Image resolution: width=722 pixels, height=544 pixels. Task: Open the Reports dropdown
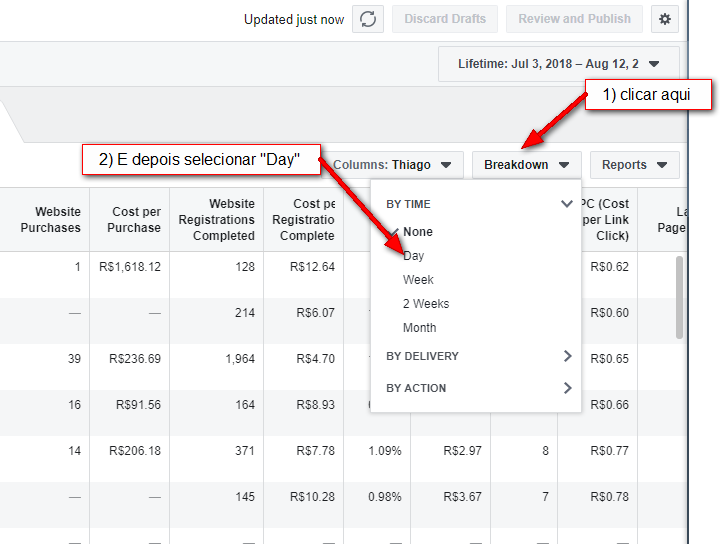point(634,165)
